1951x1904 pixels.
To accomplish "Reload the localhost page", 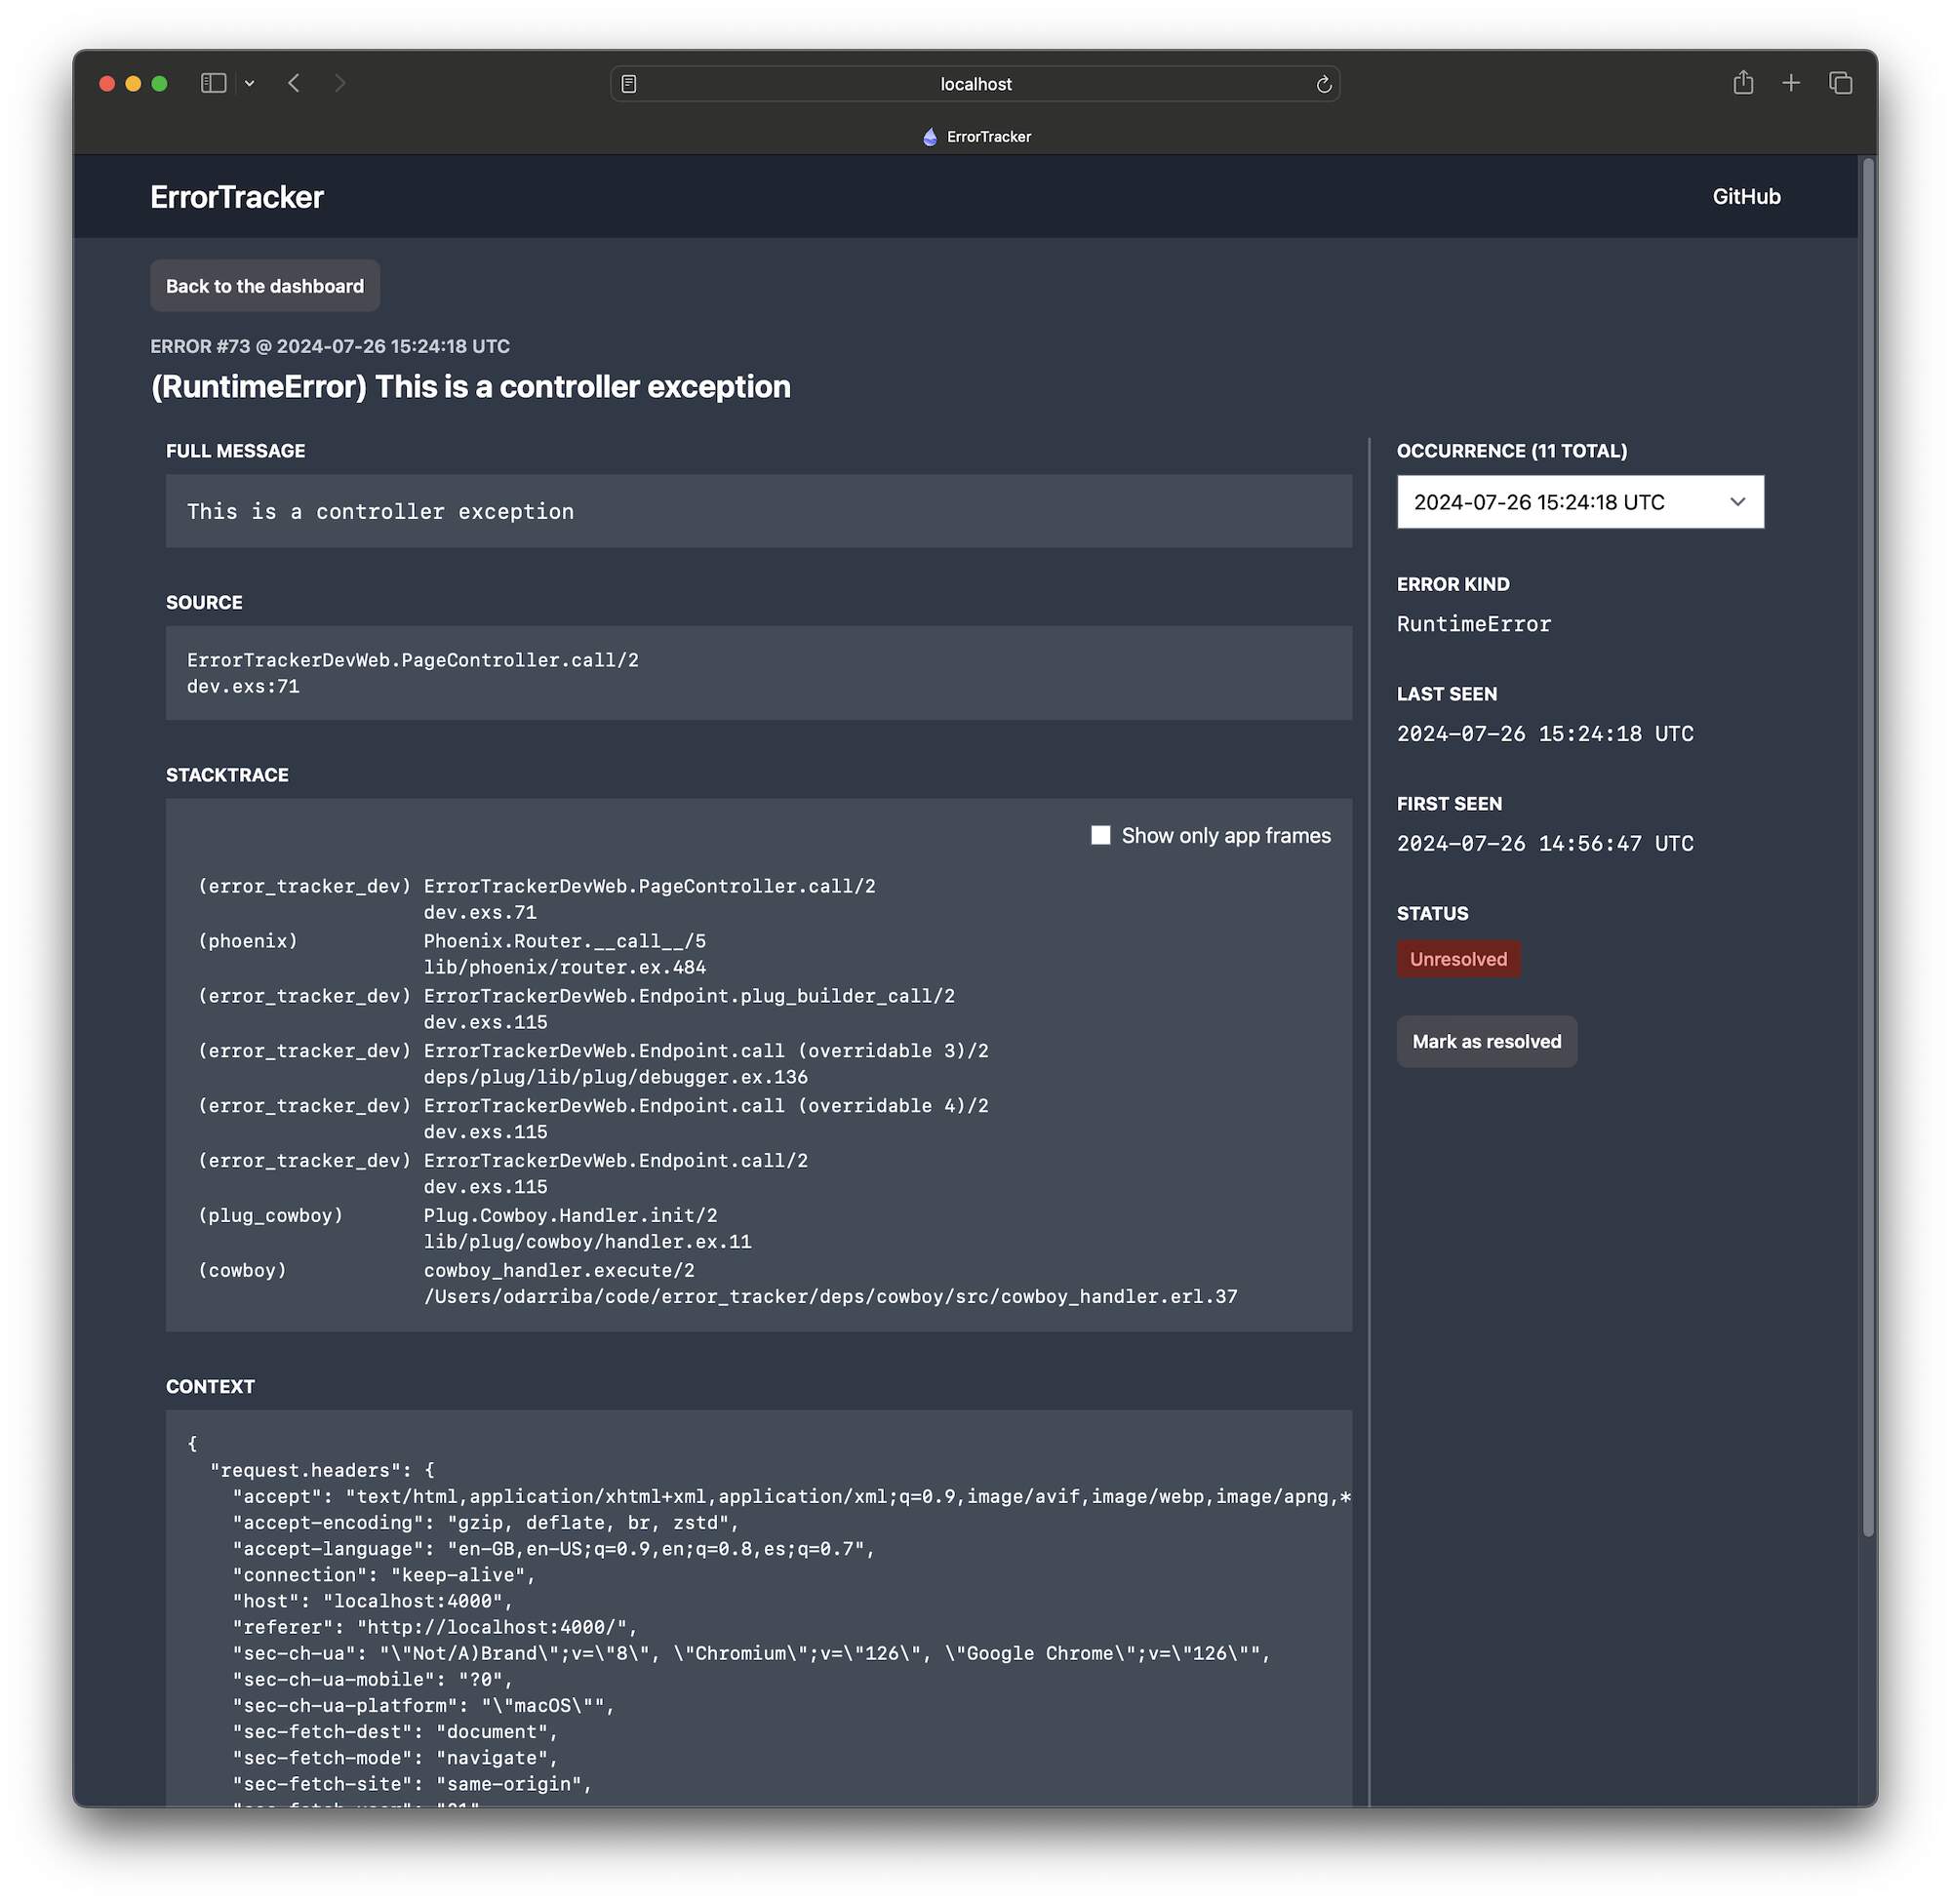I will click(1325, 84).
